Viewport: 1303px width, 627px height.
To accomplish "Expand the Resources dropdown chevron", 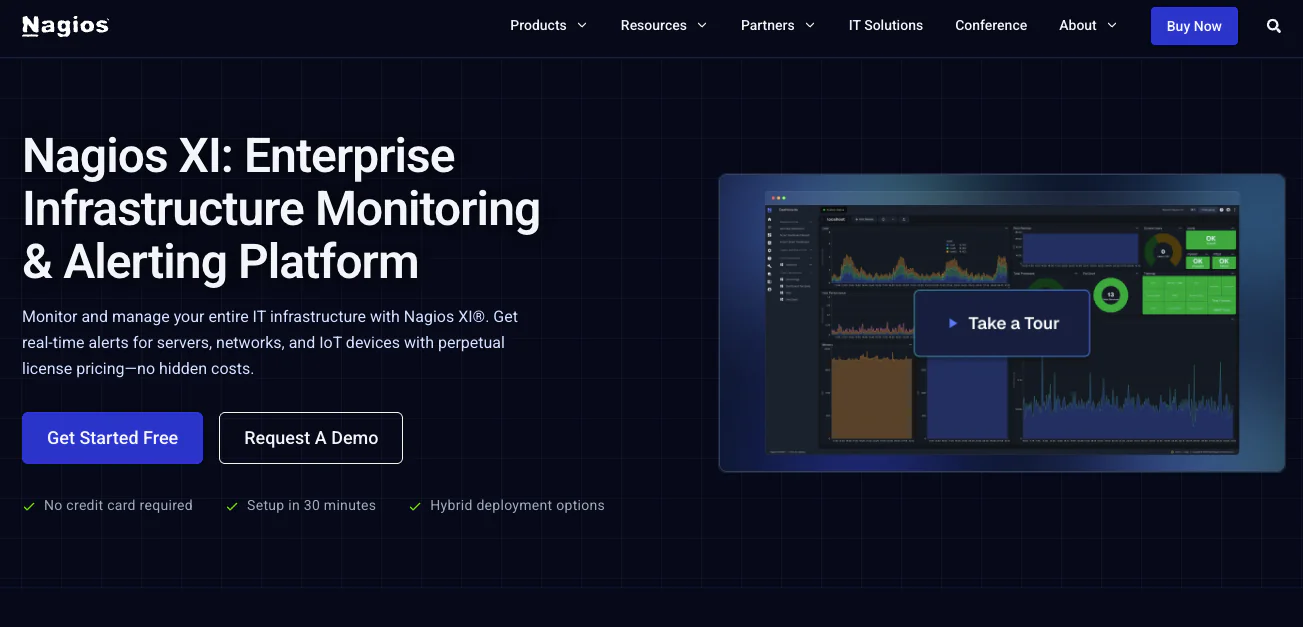I will click(701, 26).
